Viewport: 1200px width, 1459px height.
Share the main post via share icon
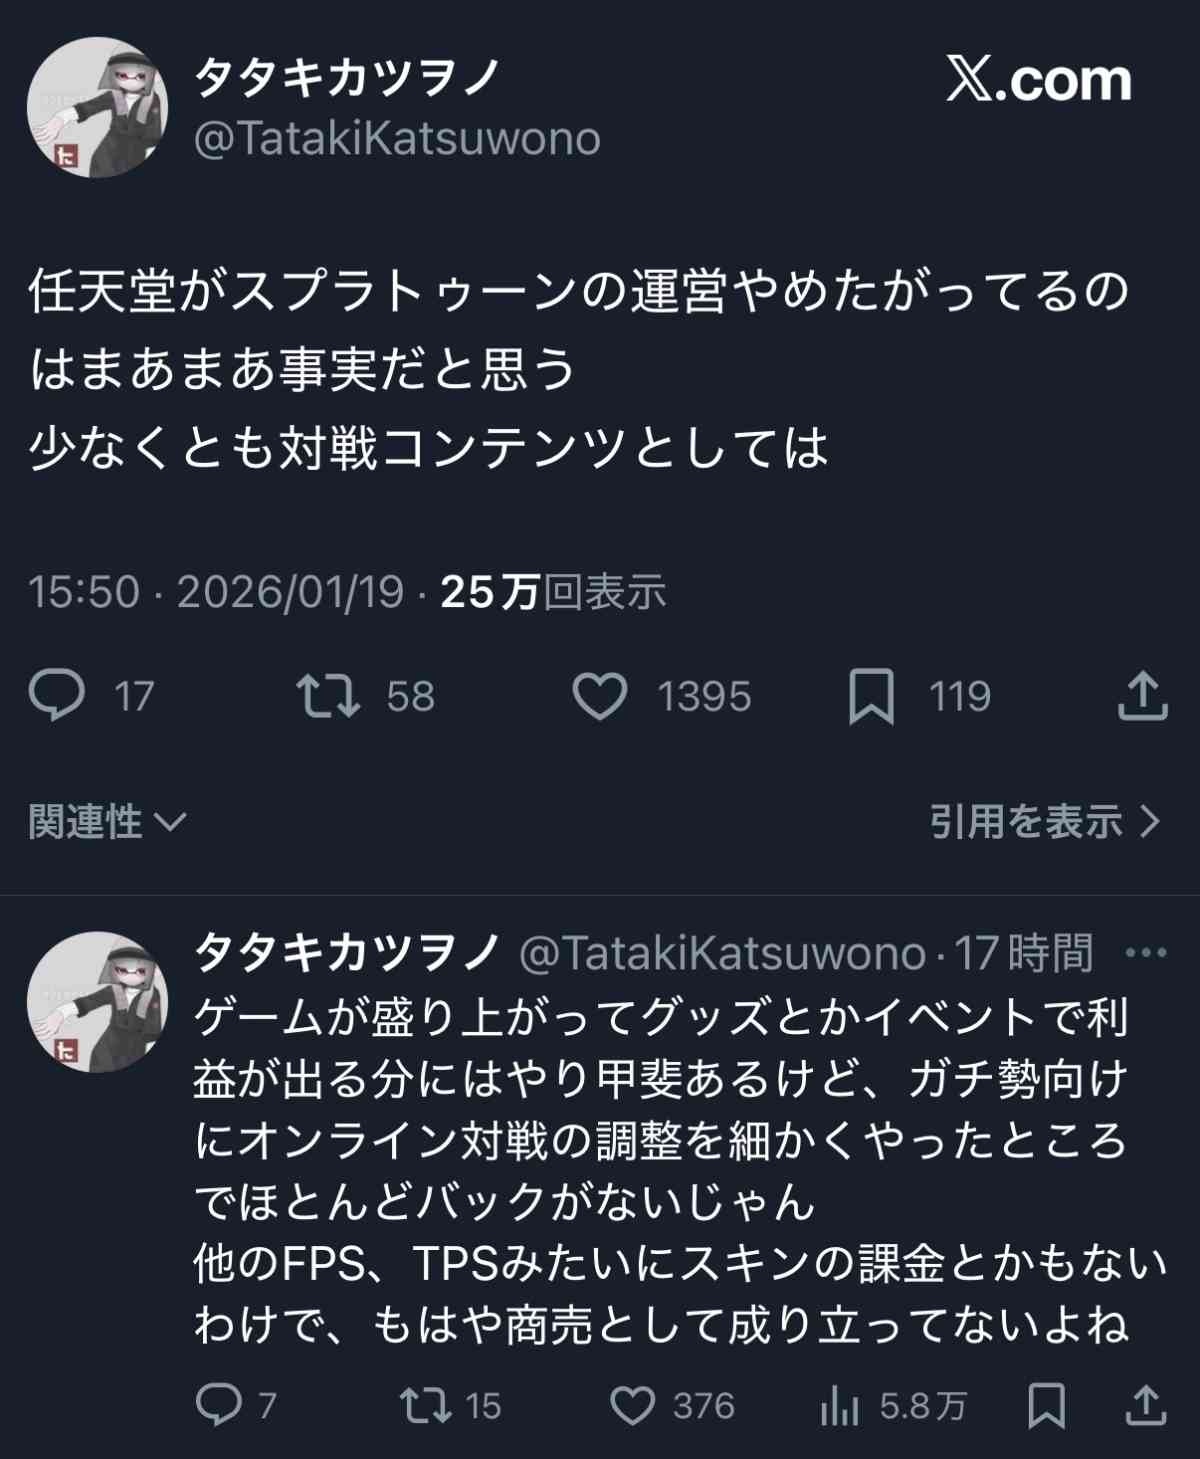pyautogui.click(x=1142, y=696)
